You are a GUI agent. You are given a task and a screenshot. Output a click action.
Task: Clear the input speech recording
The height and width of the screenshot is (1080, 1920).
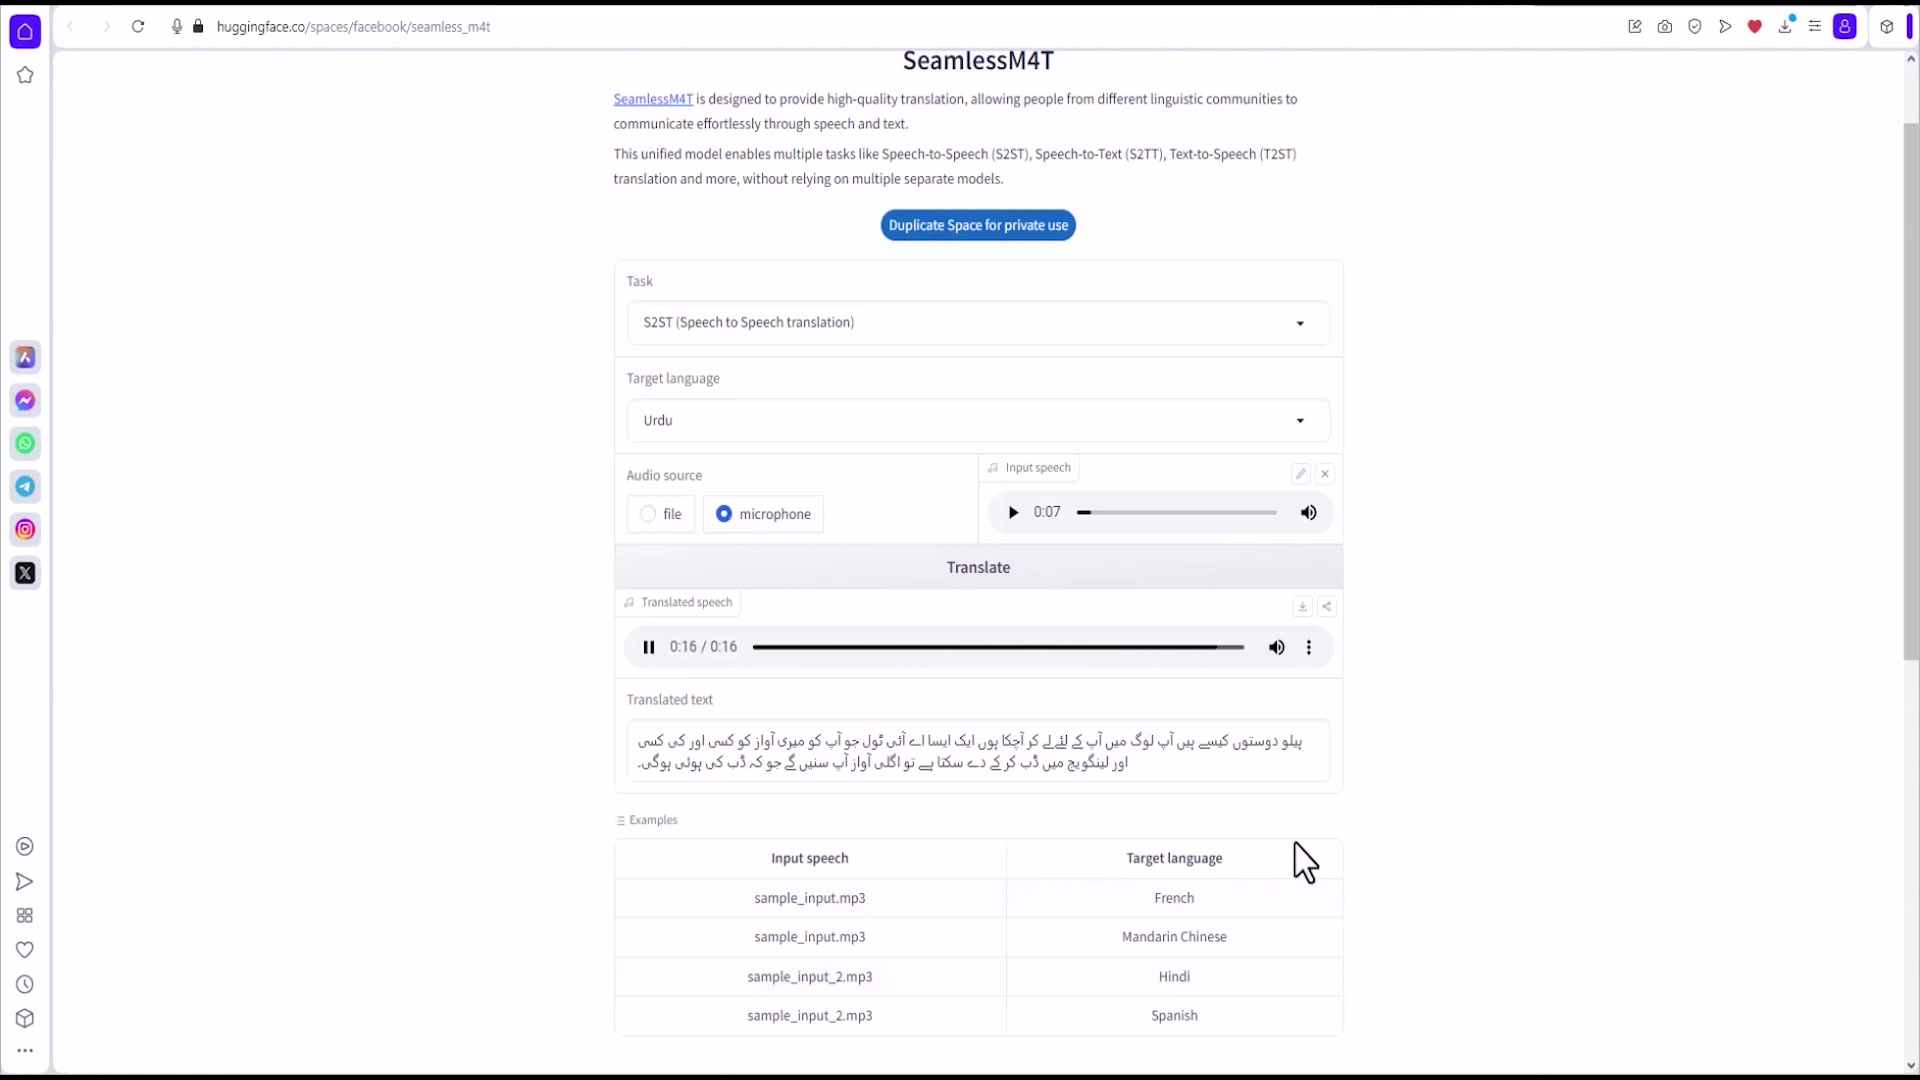pos(1325,474)
